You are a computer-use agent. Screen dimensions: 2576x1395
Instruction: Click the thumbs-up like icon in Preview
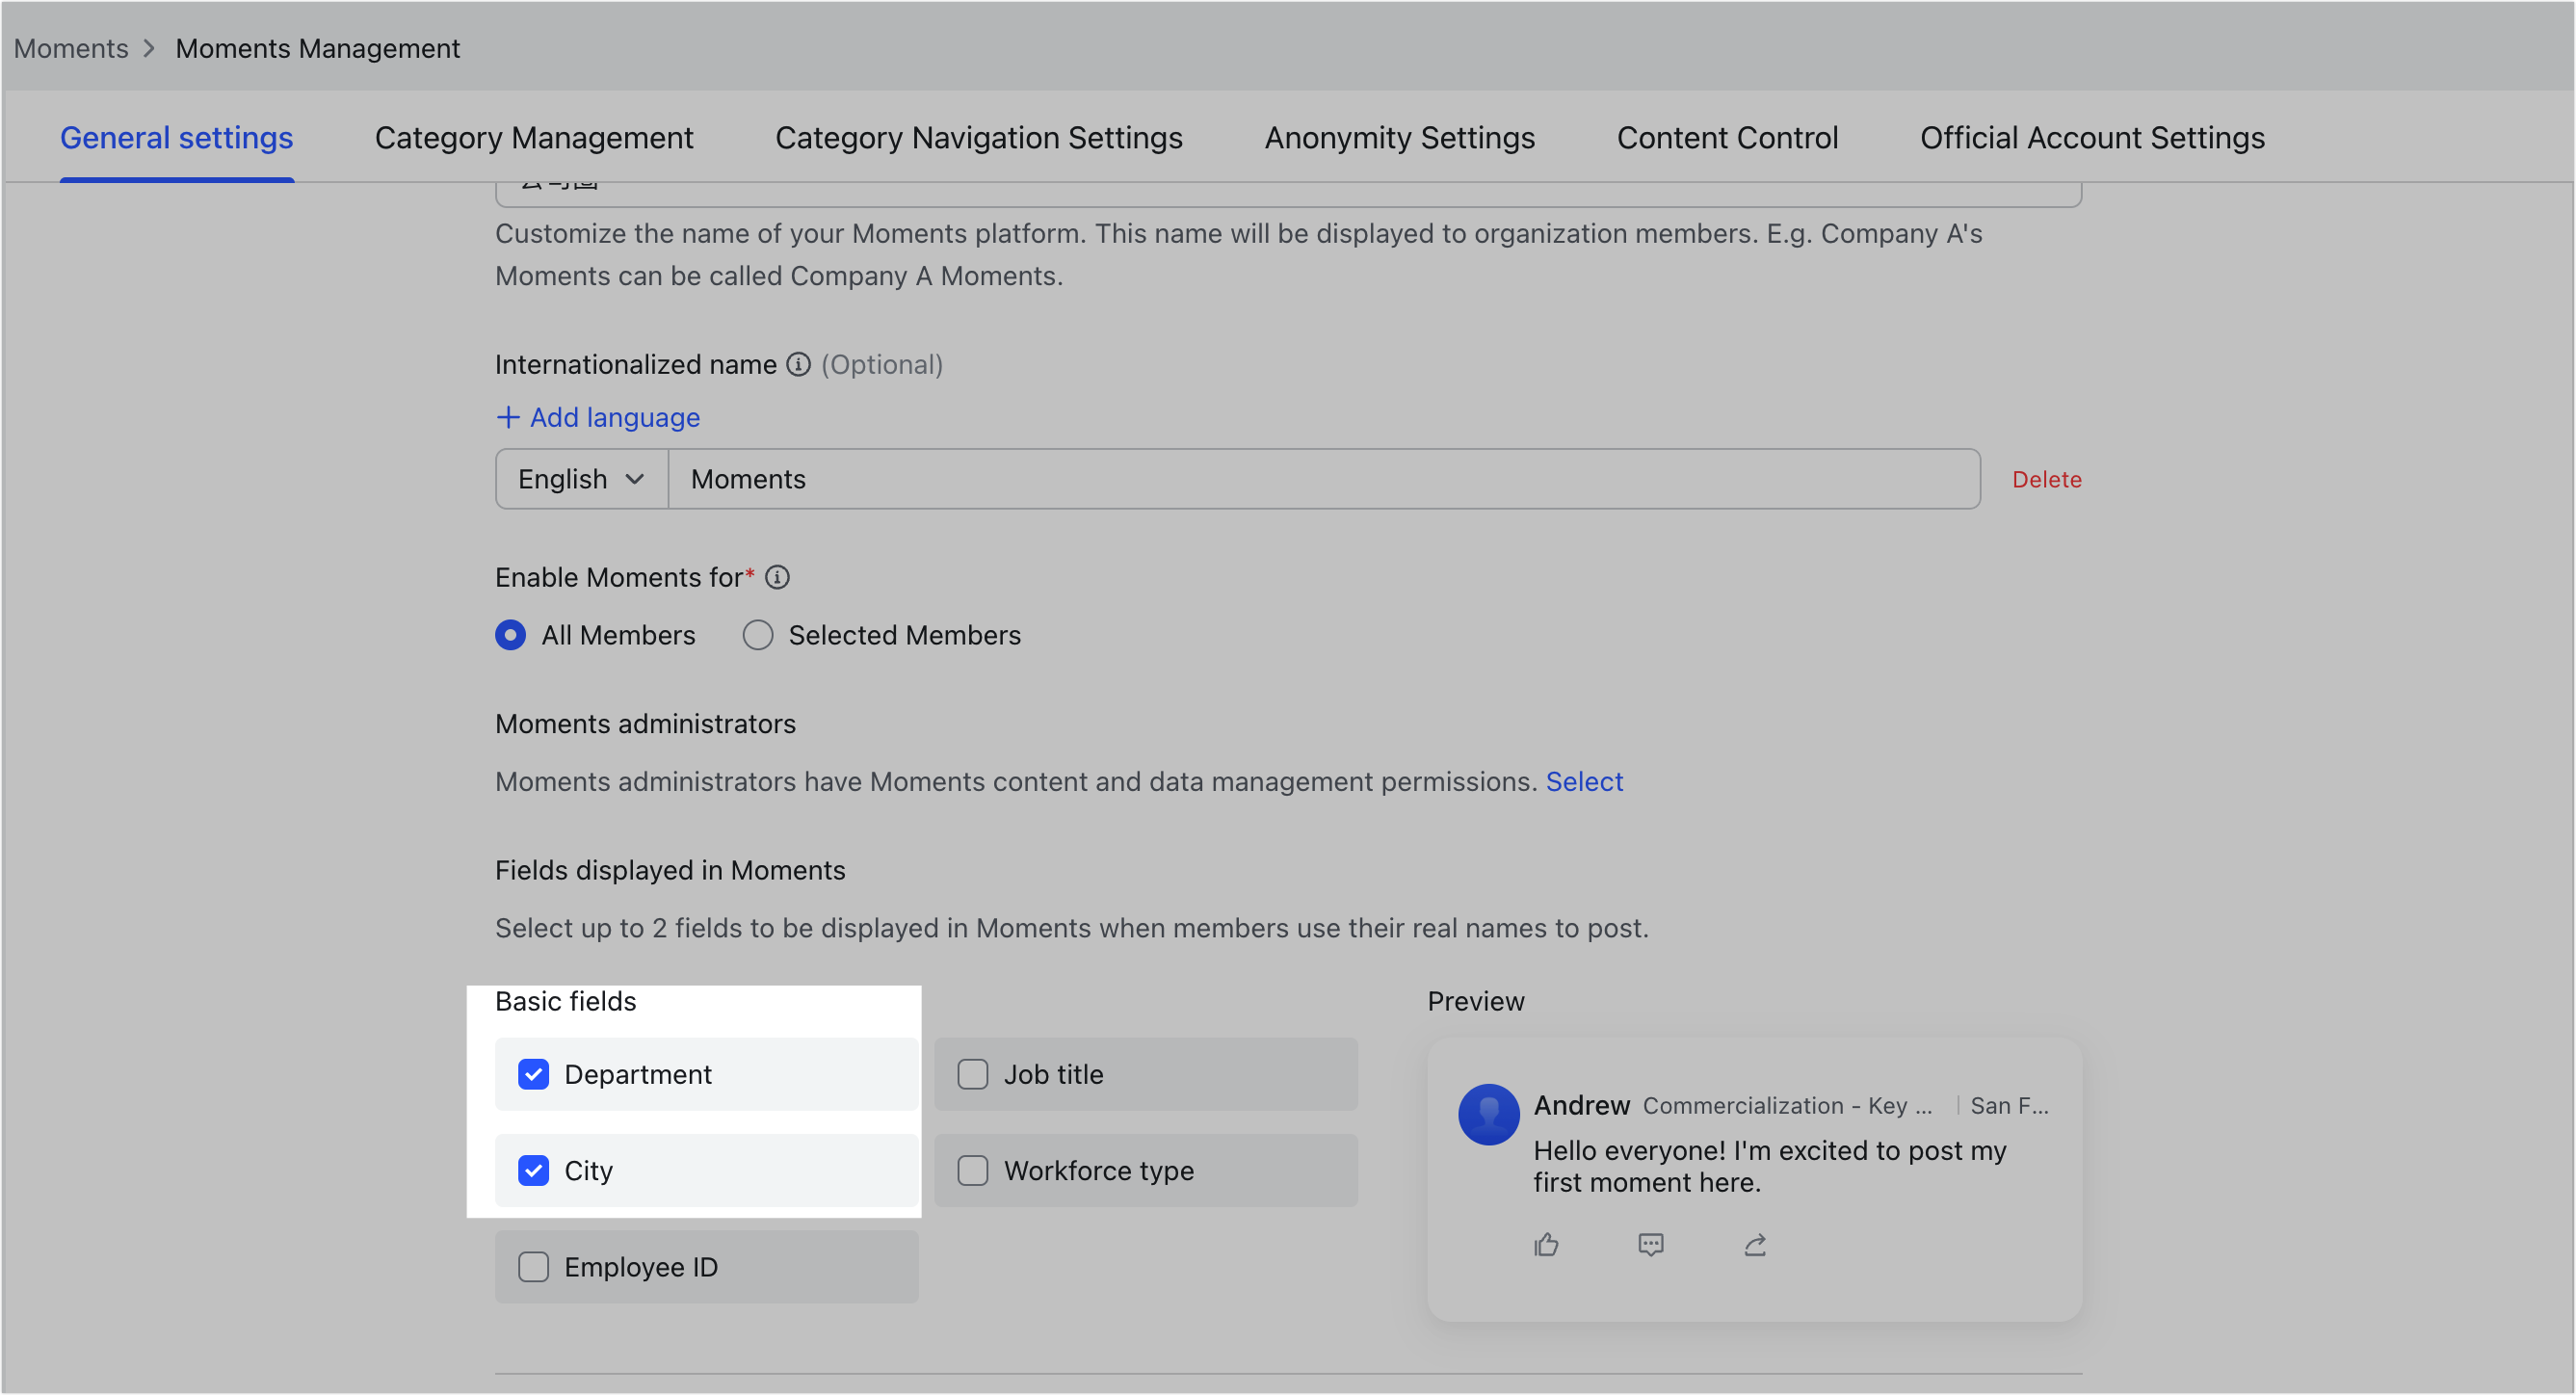coord(1546,1245)
